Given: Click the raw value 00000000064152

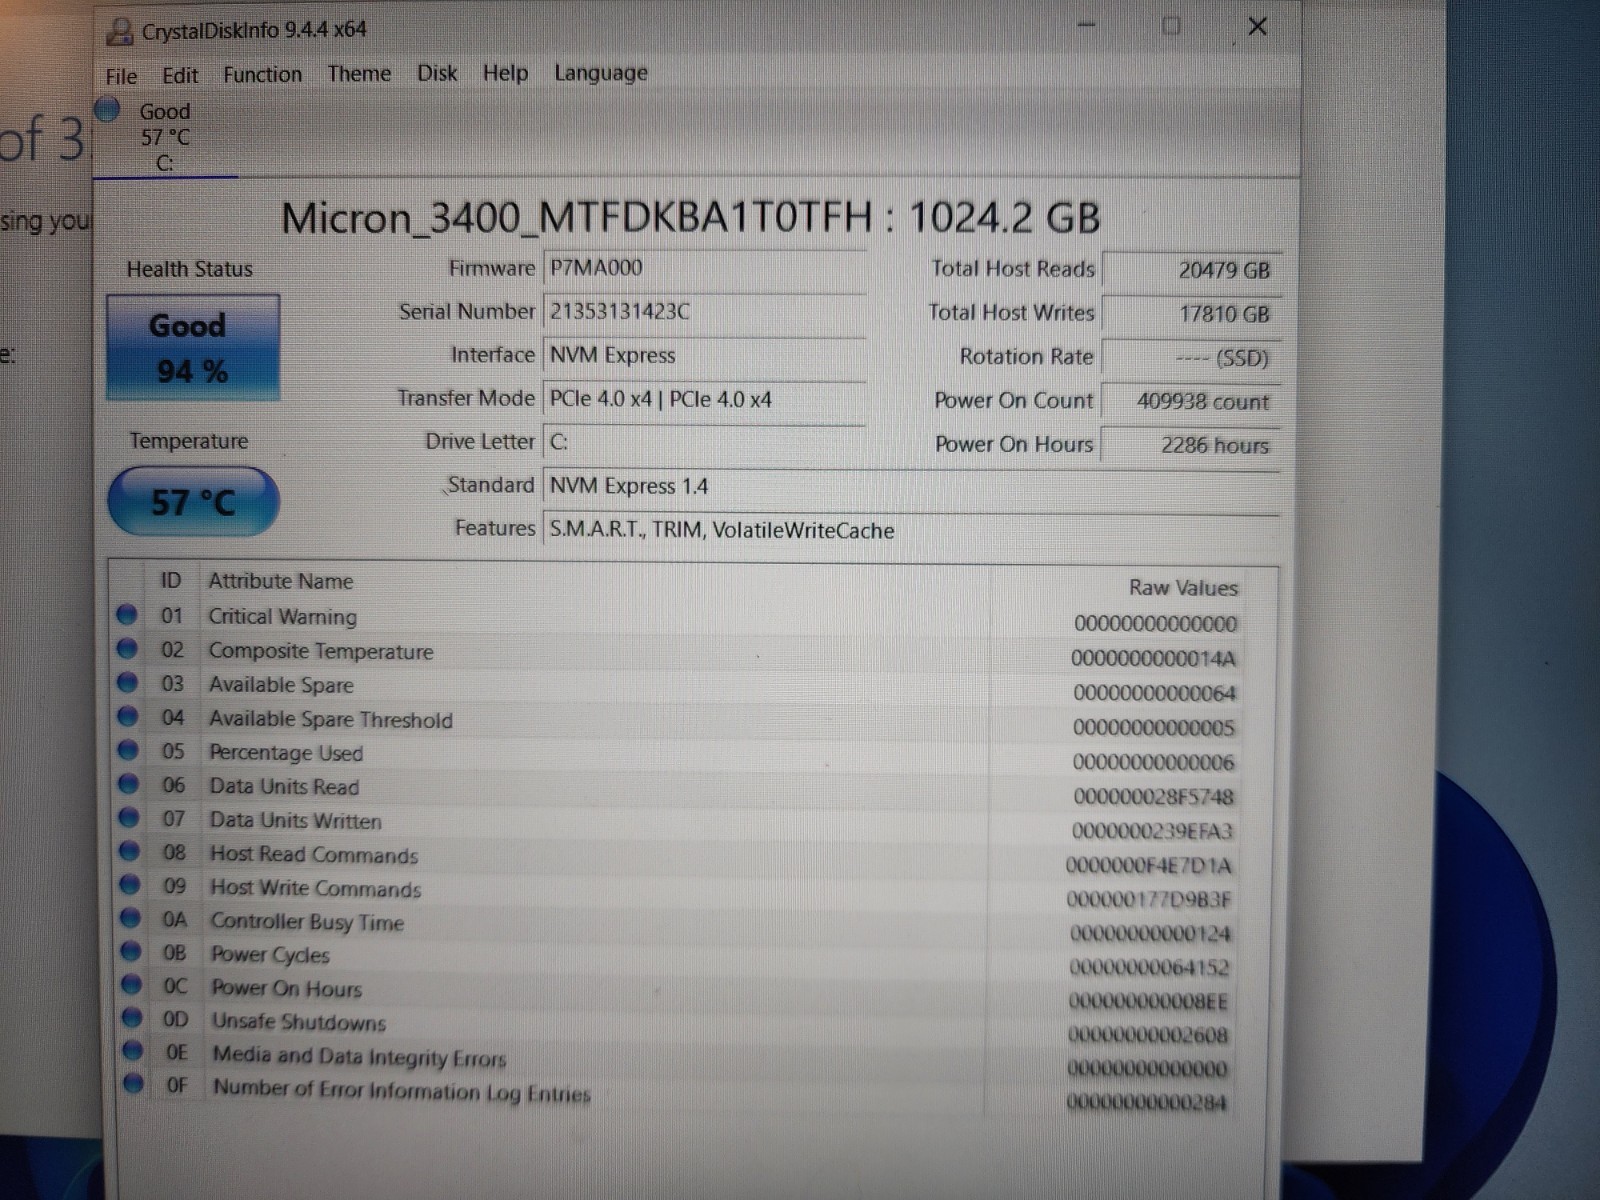Looking at the screenshot, I should pyautogui.click(x=1149, y=967).
